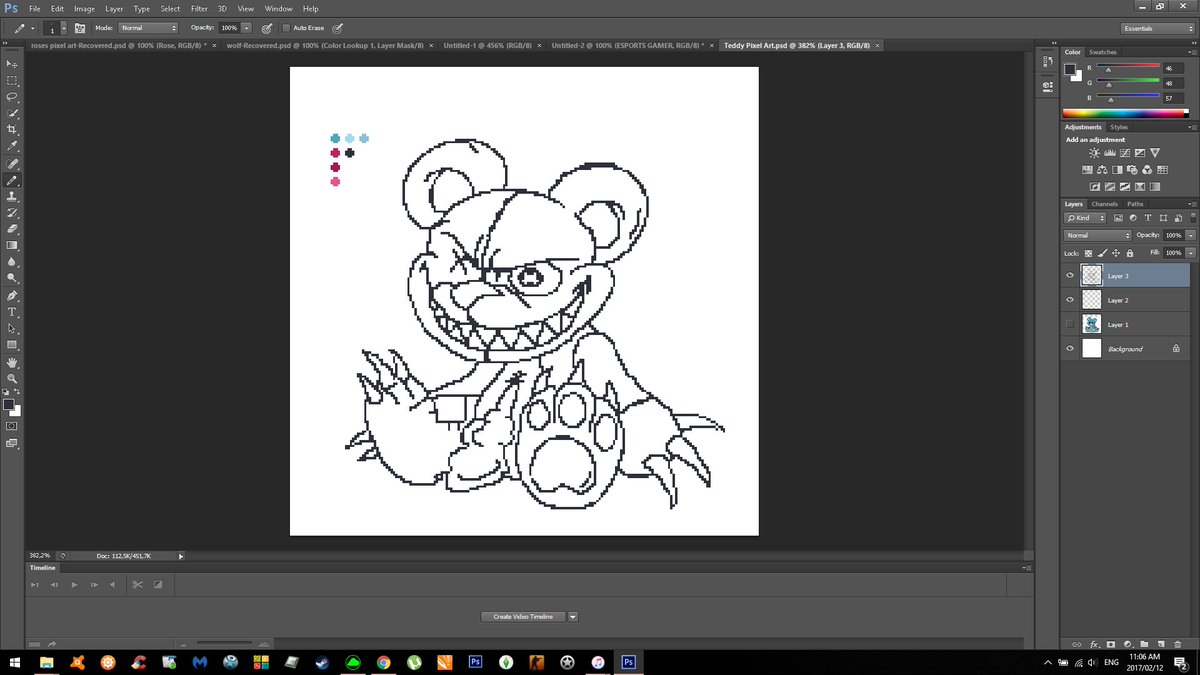1200x675 pixels.
Task: Select the Rectangular Marquee tool
Action: click(x=13, y=81)
